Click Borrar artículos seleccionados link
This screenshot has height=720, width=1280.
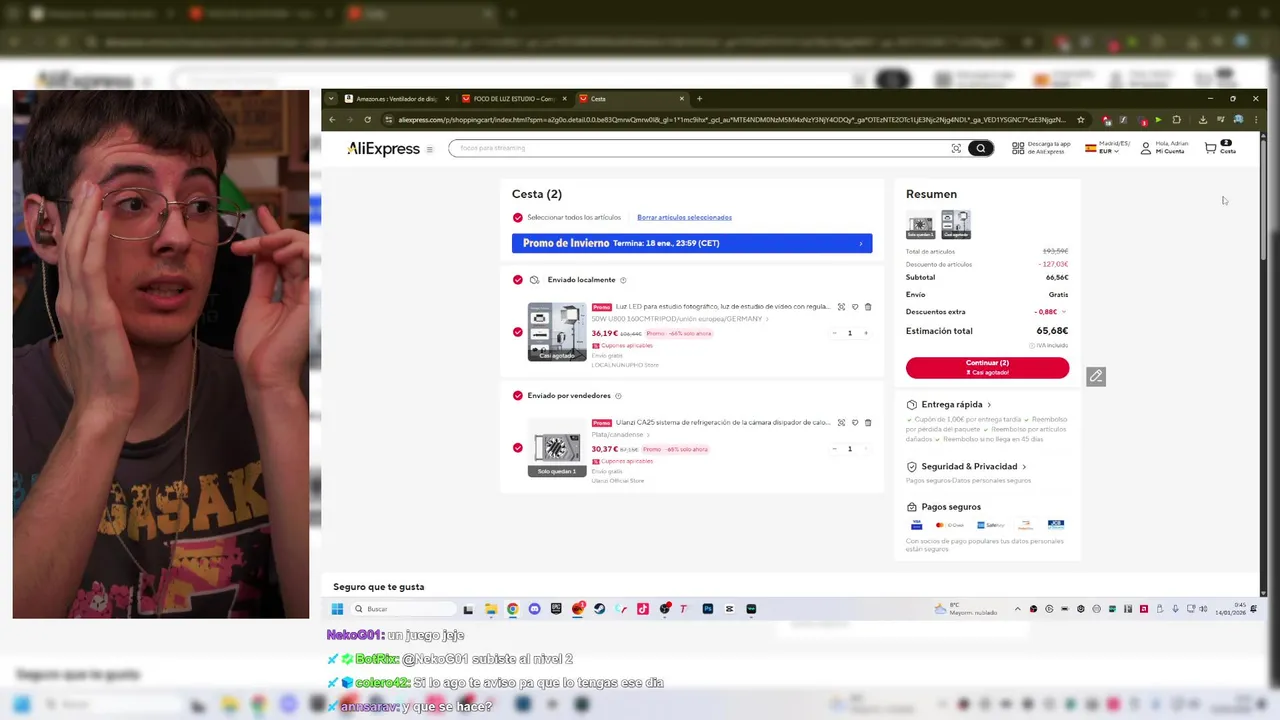684,217
